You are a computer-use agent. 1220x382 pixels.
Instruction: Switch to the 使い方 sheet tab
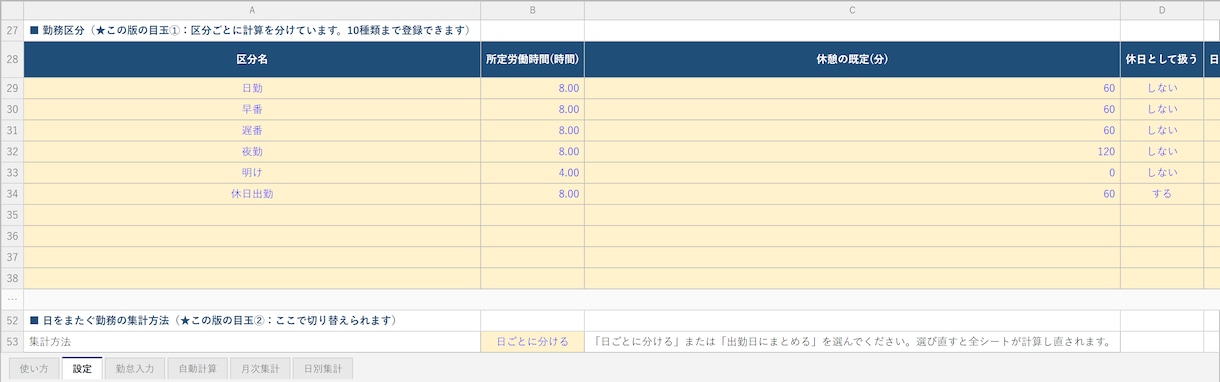[34, 368]
